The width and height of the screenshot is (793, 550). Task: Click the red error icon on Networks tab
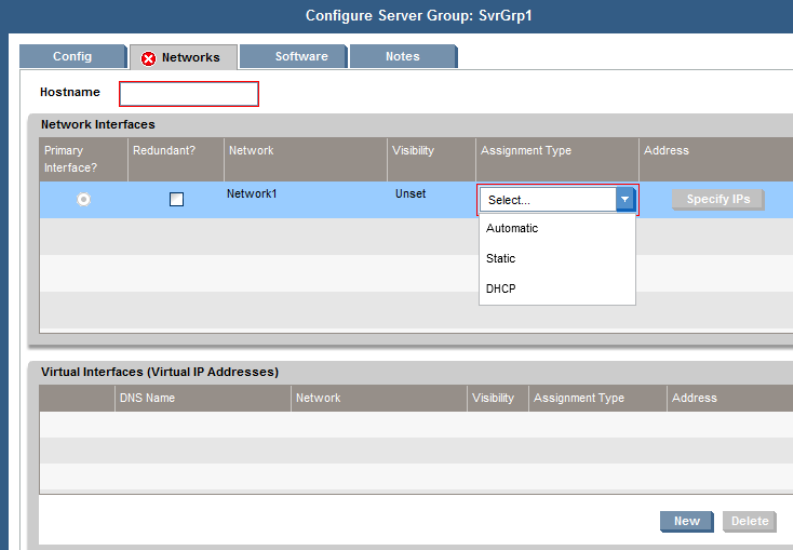pos(149,58)
